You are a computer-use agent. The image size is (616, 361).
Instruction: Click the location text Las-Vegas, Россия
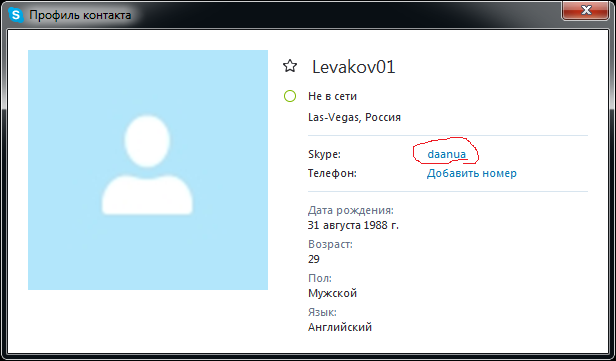point(354,117)
